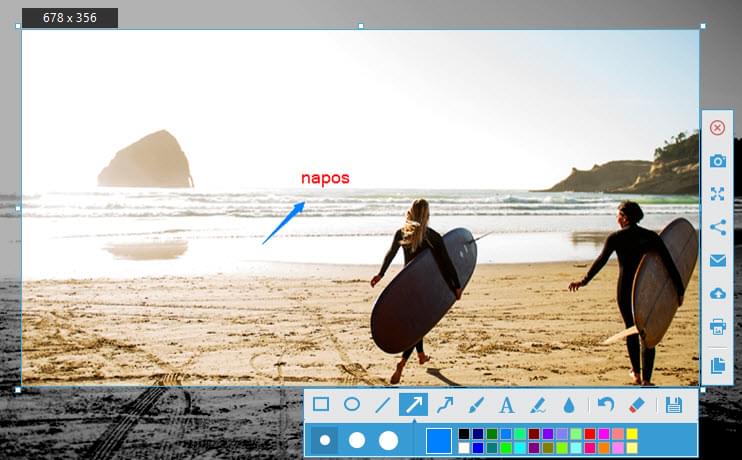Viewport: 742px width, 460px height.
Task: Select the Text tool
Action: click(507, 405)
